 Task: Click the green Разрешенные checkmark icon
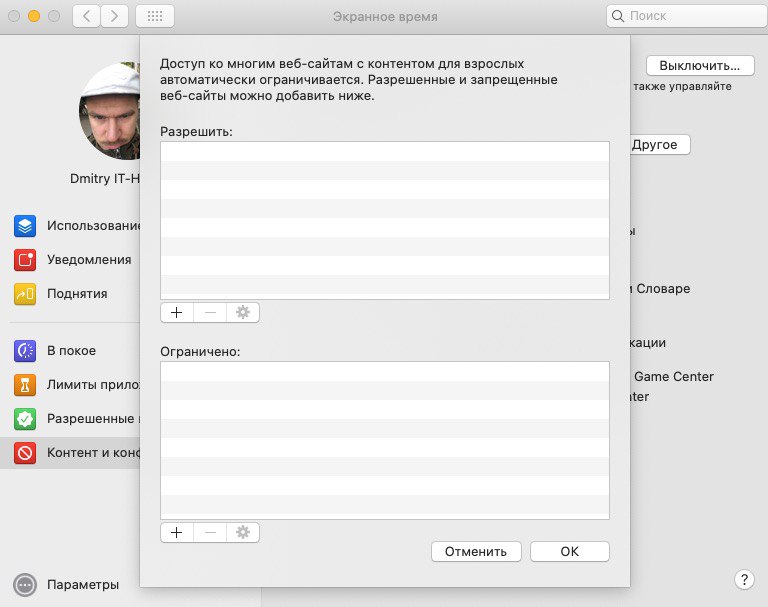point(25,419)
